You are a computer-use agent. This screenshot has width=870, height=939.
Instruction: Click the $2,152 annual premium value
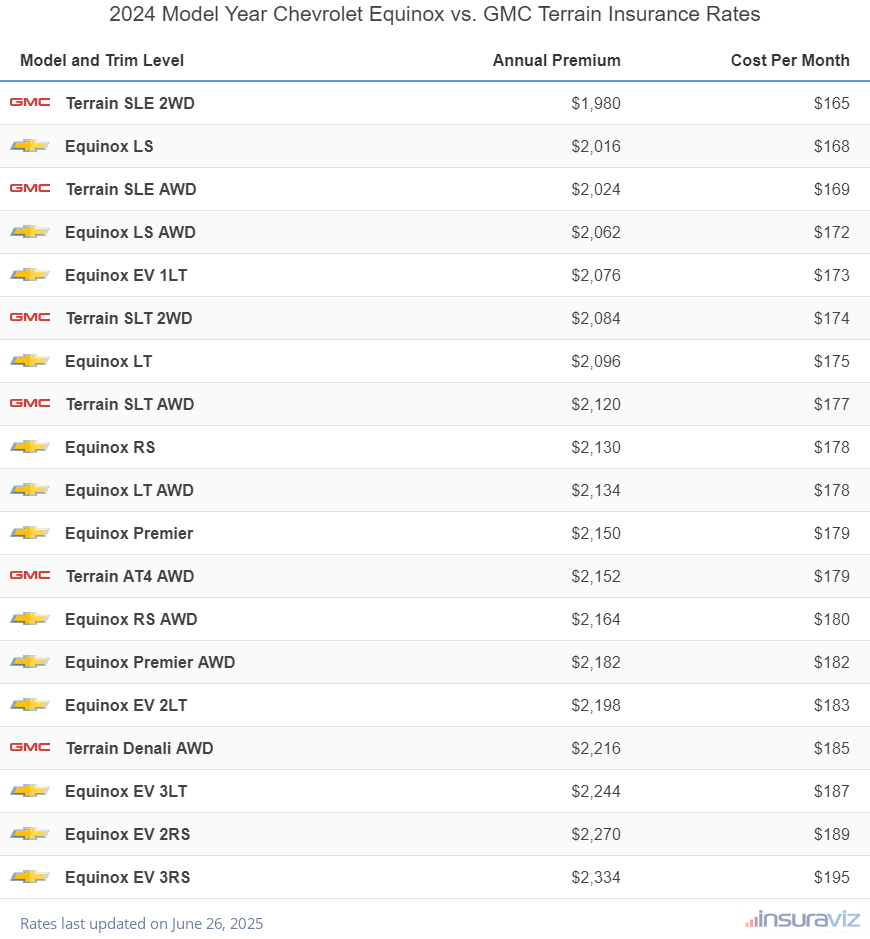tap(596, 576)
